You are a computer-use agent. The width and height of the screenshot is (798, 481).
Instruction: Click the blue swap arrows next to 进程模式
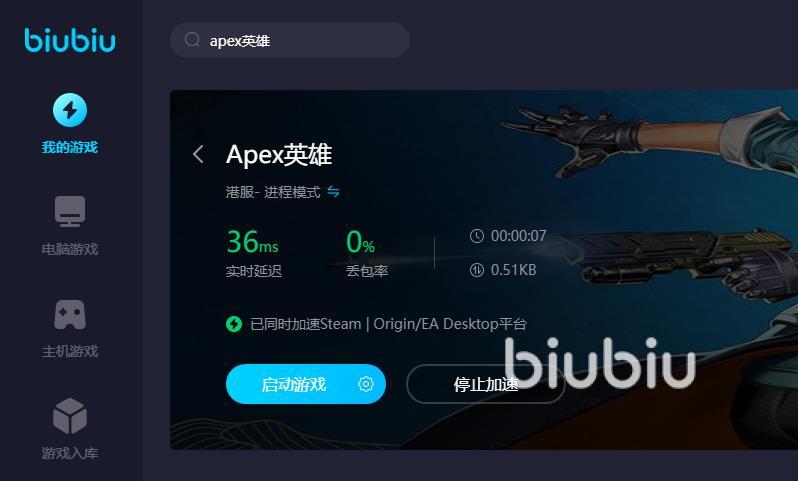point(333,192)
